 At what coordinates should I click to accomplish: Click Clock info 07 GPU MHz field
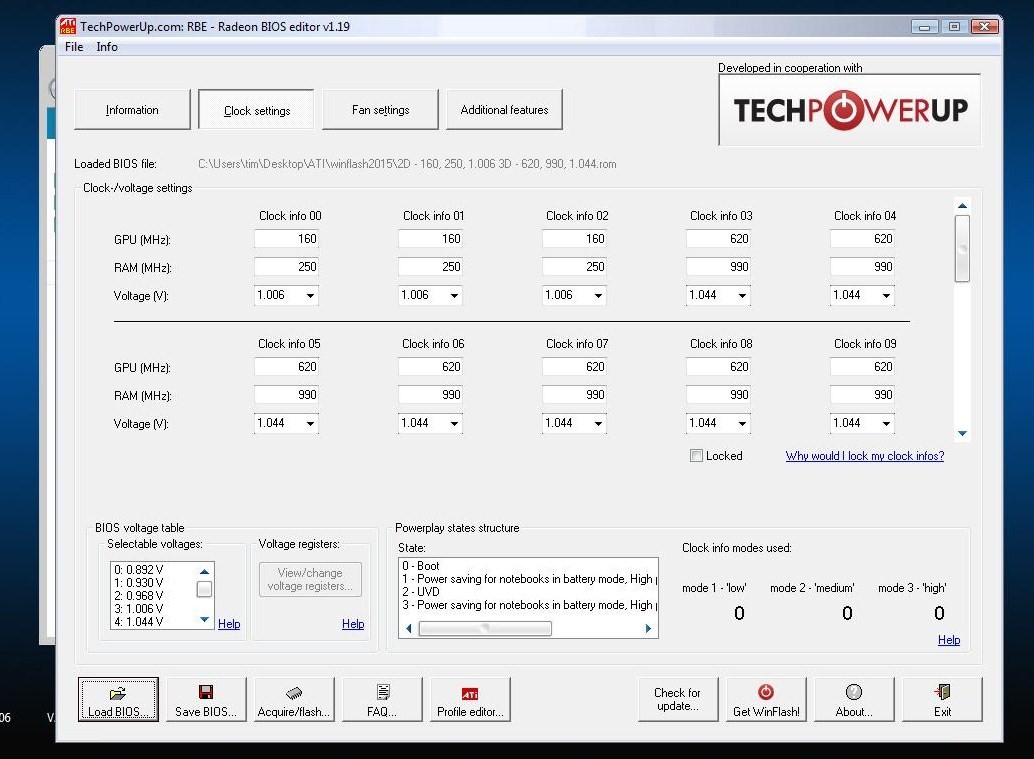[x=574, y=367]
